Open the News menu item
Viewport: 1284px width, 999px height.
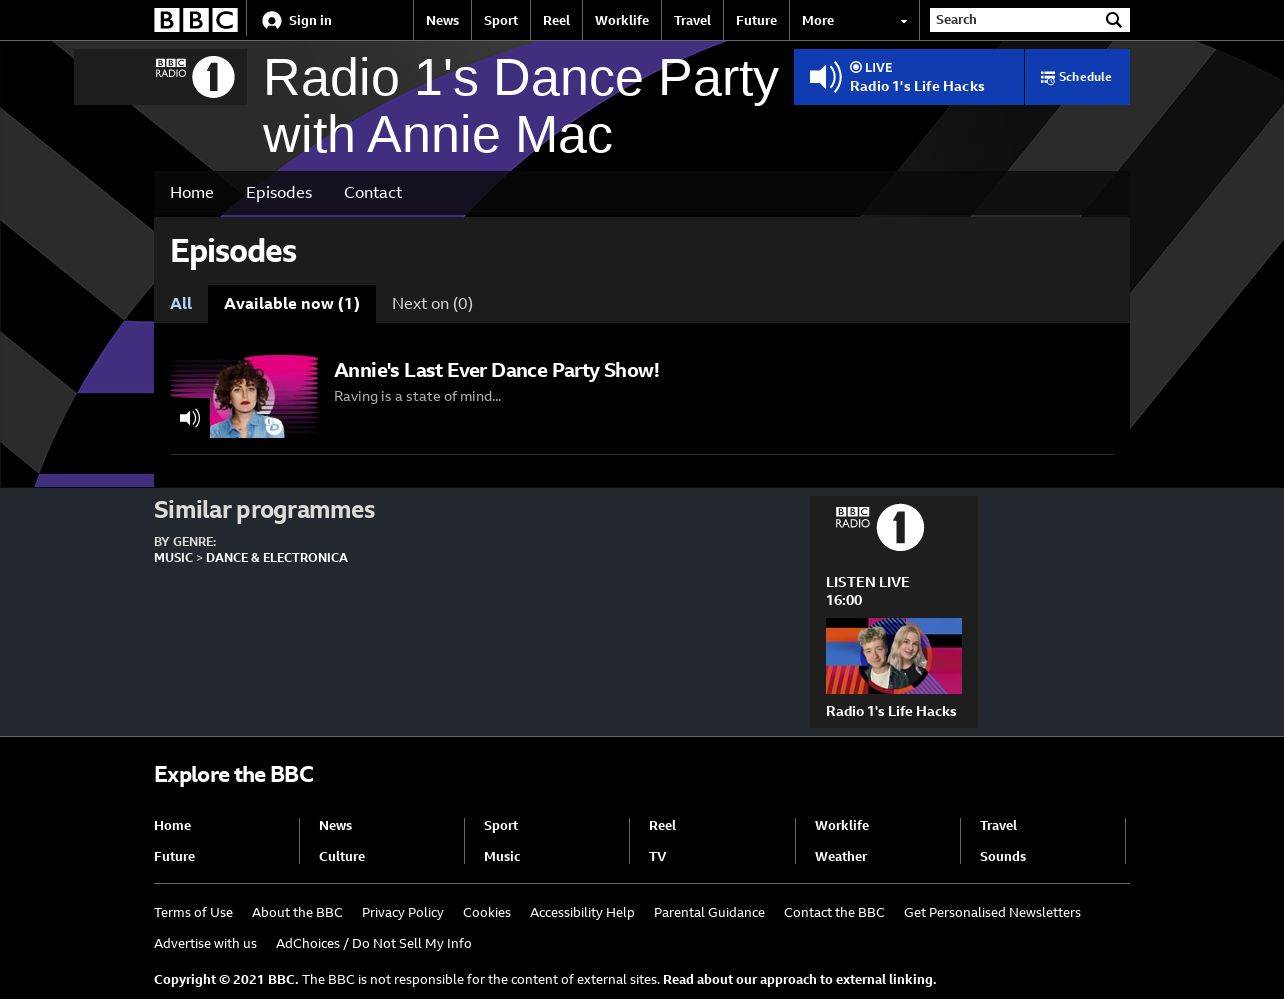[442, 20]
